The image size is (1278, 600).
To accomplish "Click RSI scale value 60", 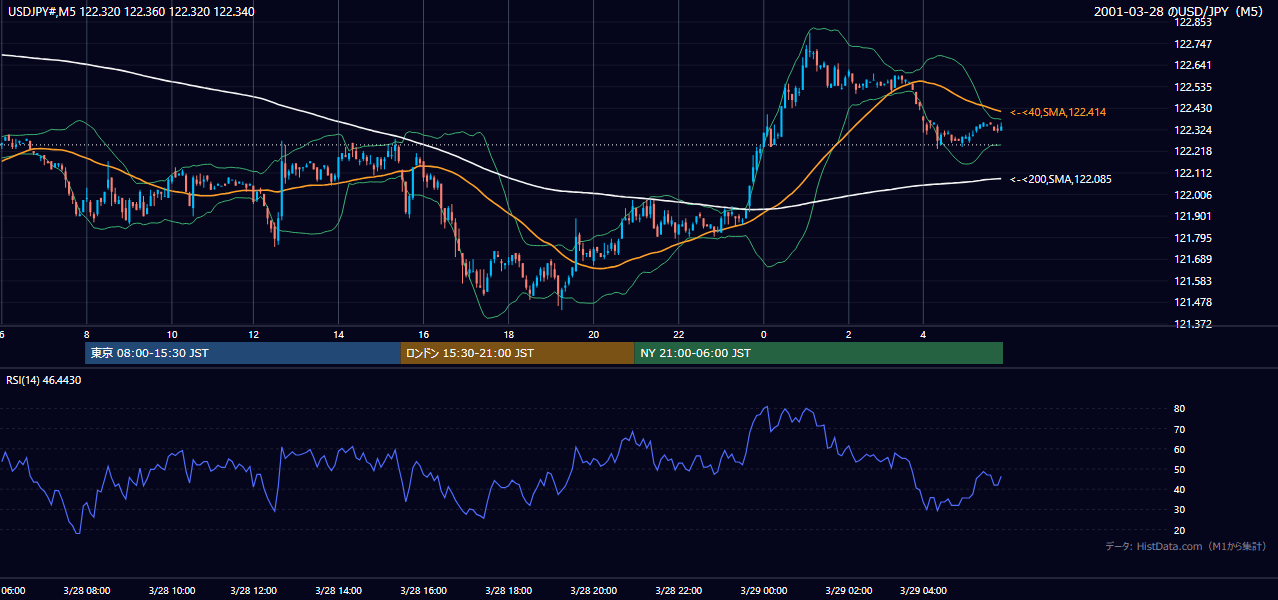I will (x=1180, y=449).
